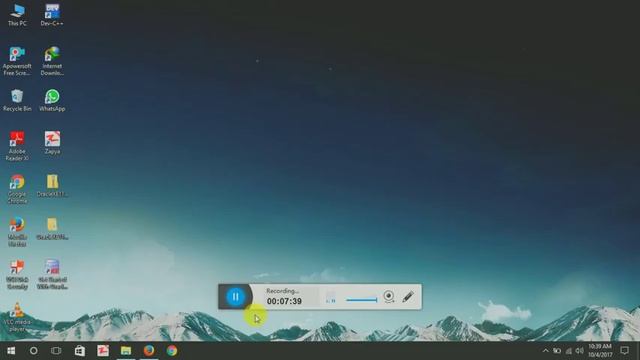
Task: Open Apowersoft Free Screen Recorder shortcut
Action: click(17, 61)
